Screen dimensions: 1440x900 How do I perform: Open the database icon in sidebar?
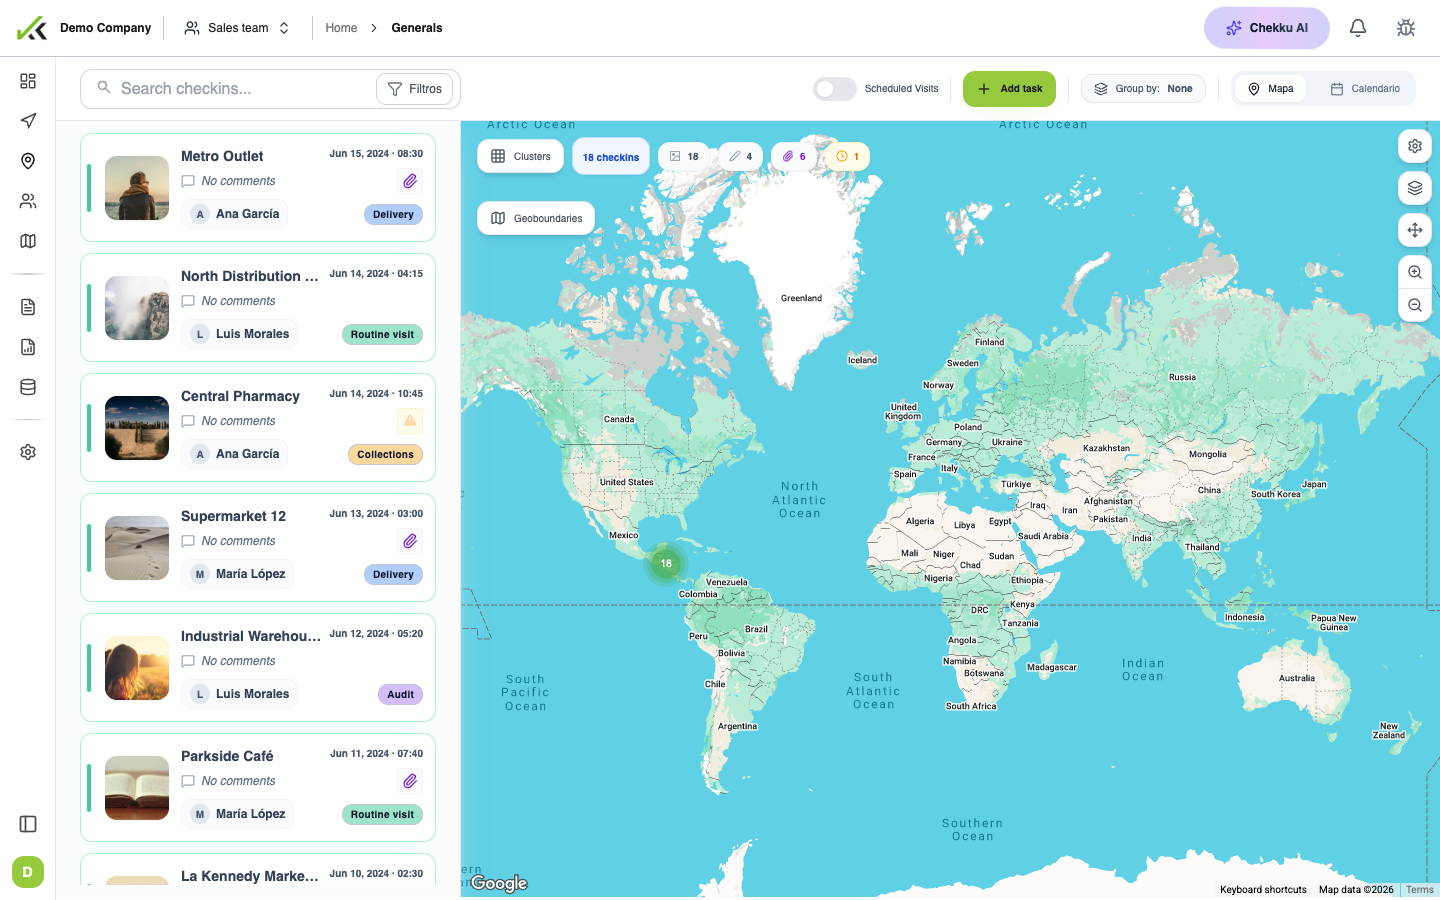28,387
